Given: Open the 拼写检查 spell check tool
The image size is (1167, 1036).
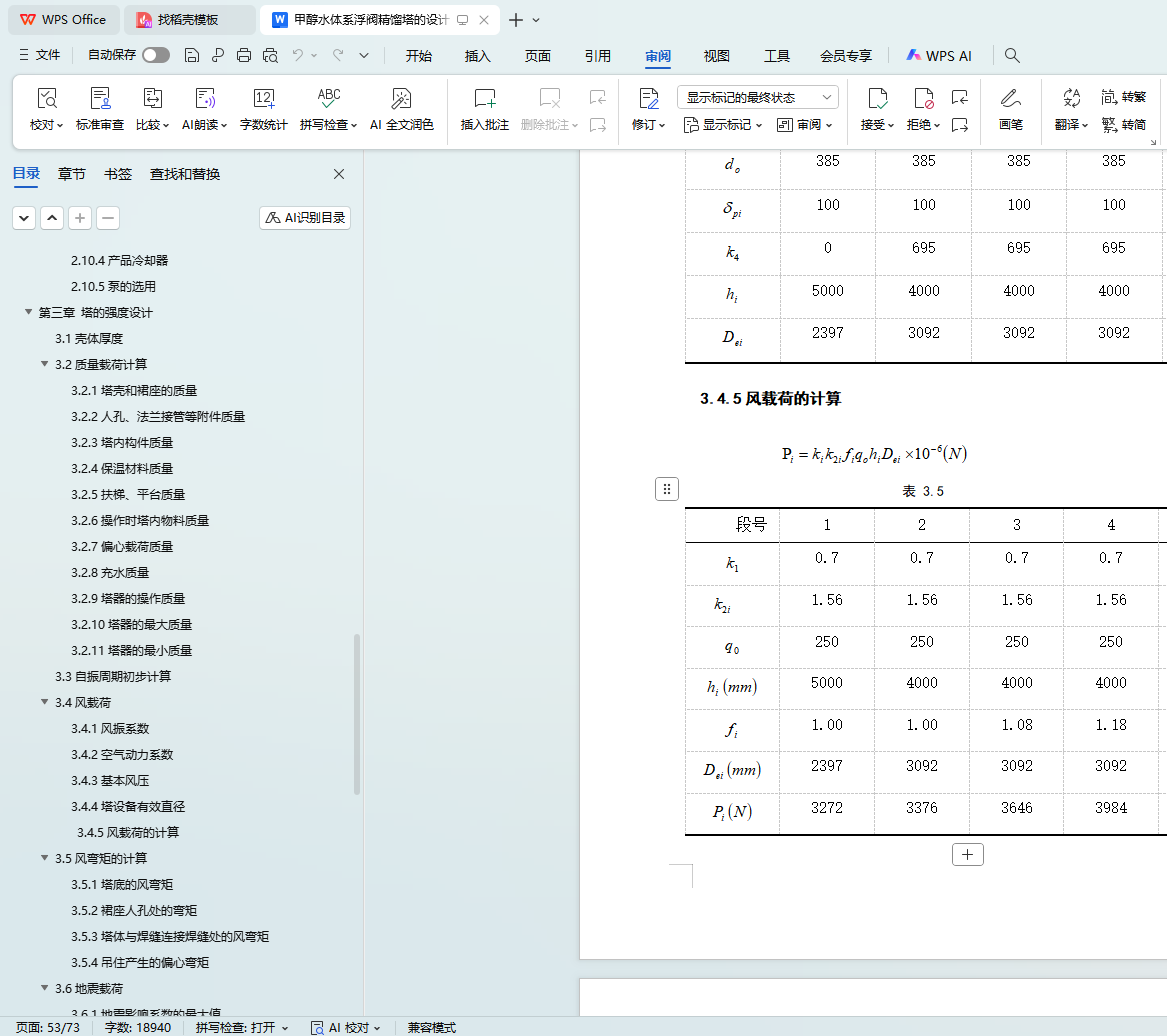Looking at the screenshot, I should [x=328, y=98].
